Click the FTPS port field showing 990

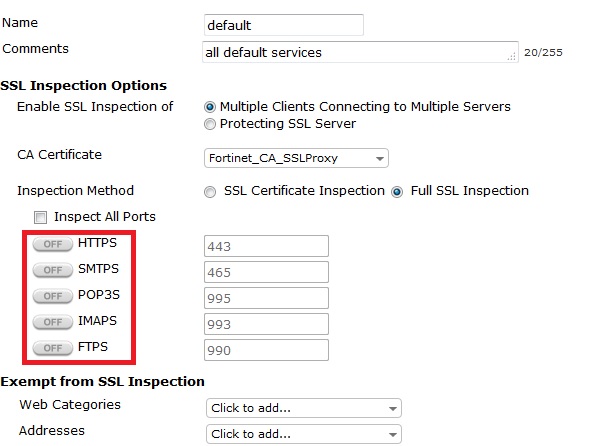click(266, 350)
